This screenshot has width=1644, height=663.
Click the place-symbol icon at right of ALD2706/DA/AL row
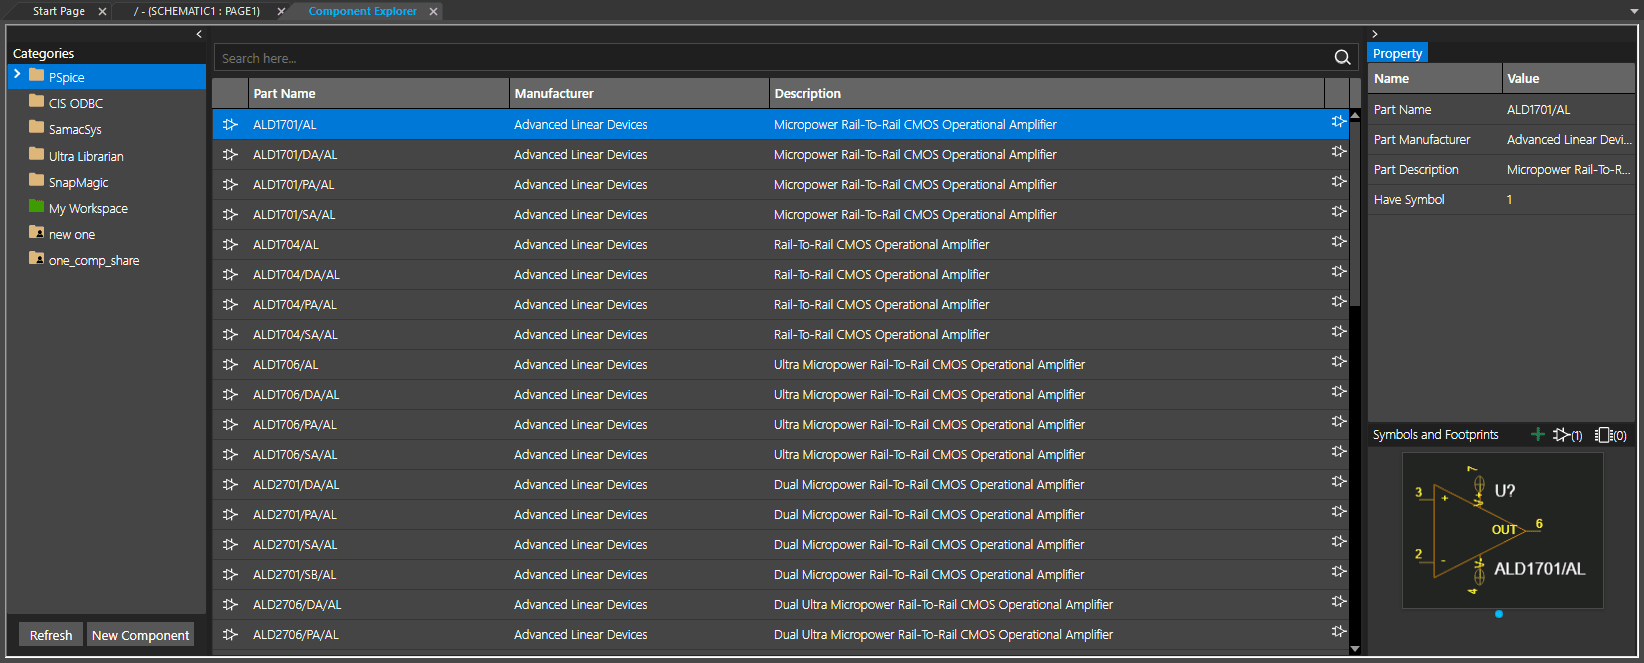click(x=1338, y=602)
